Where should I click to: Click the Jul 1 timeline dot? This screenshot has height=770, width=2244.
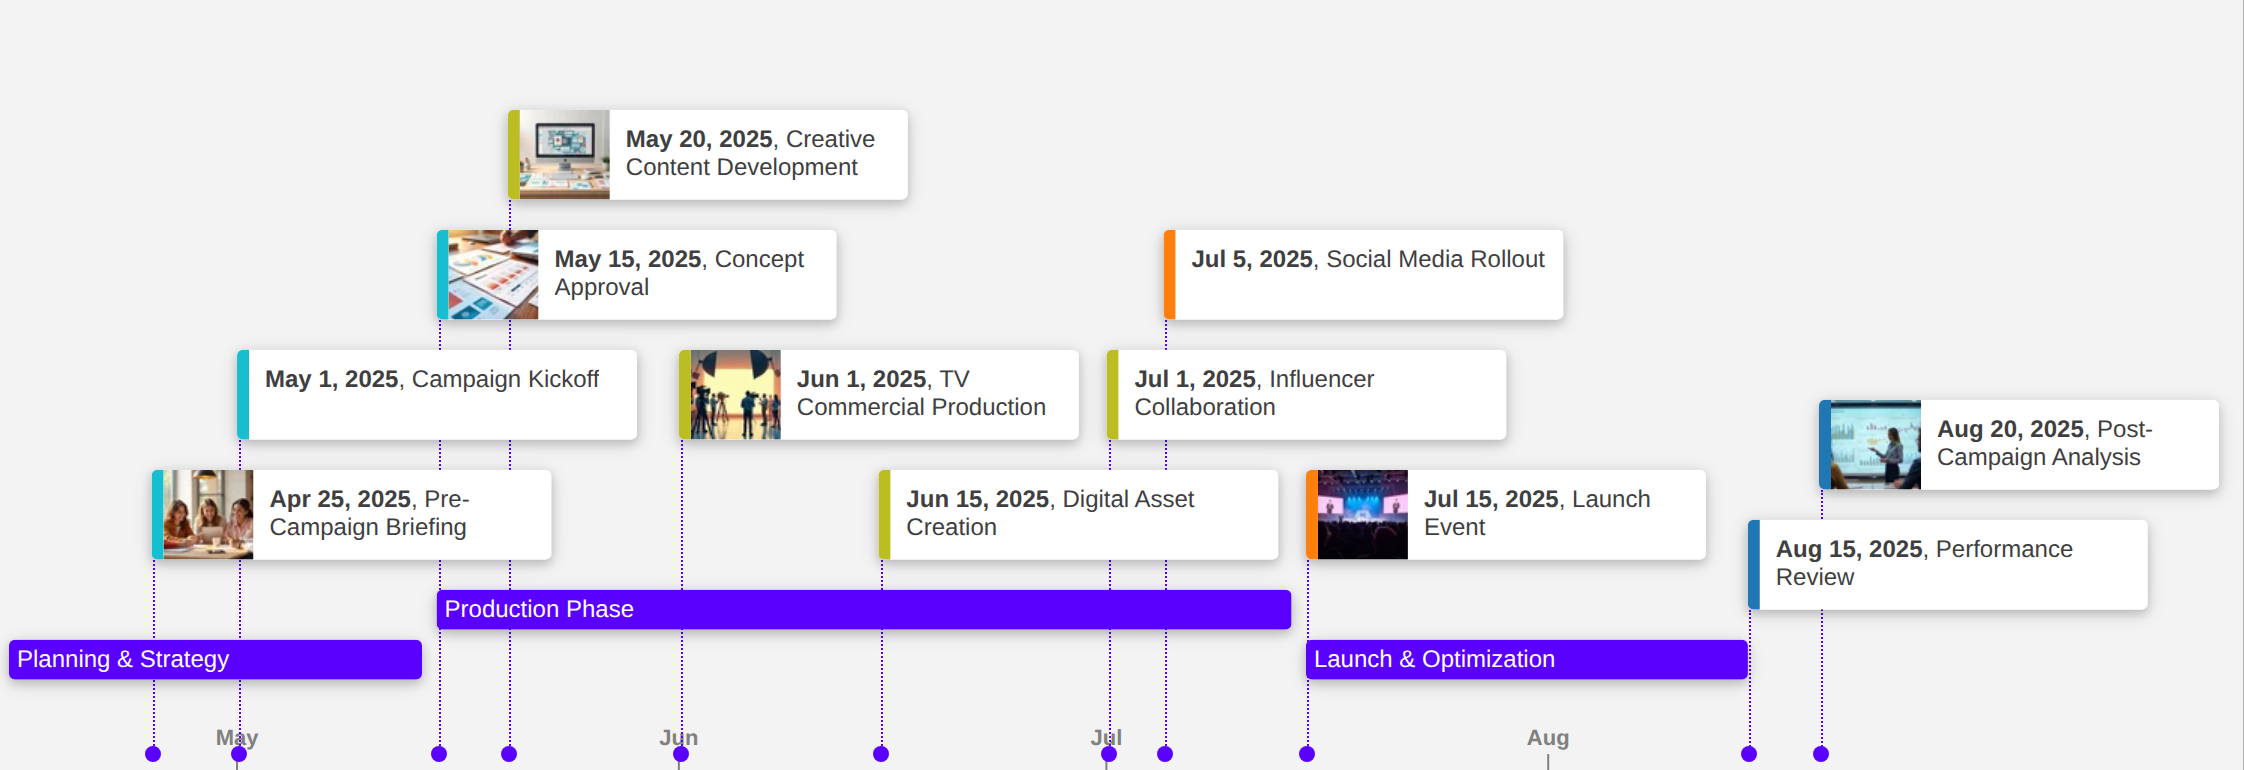[x=1109, y=754]
